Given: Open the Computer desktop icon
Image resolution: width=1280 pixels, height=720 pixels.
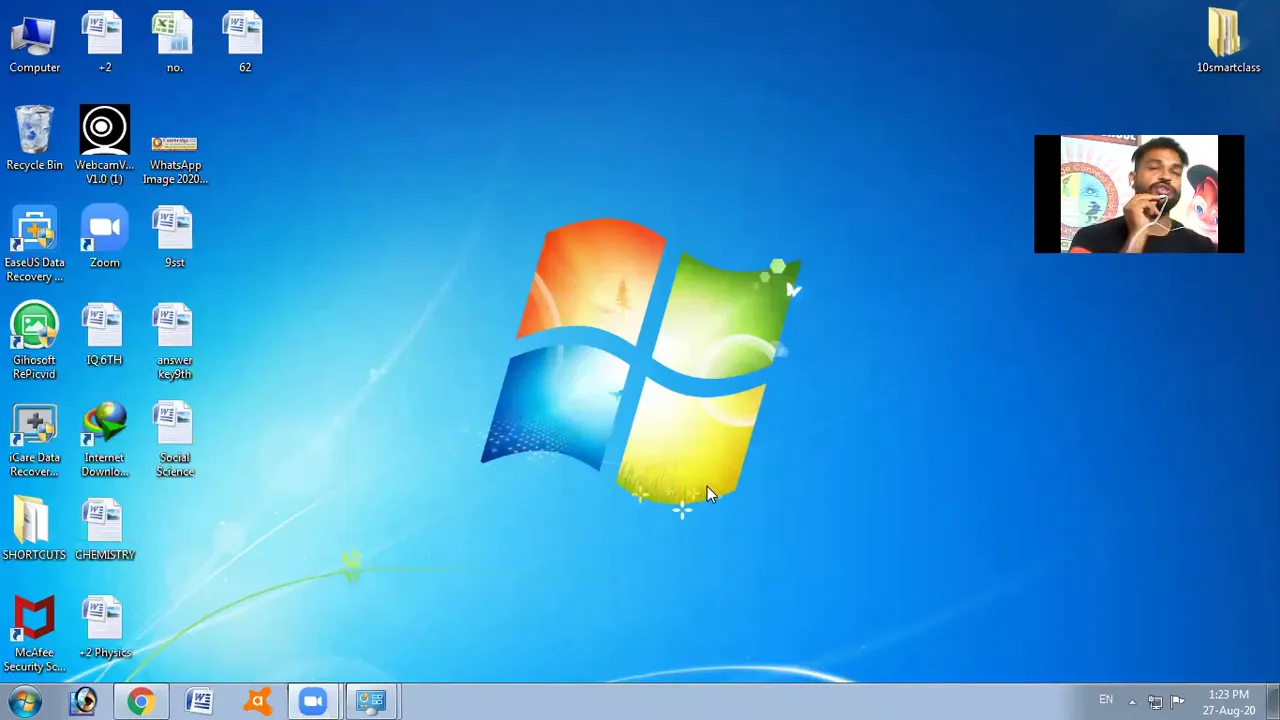Looking at the screenshot, I should click(x=34, y=42).
